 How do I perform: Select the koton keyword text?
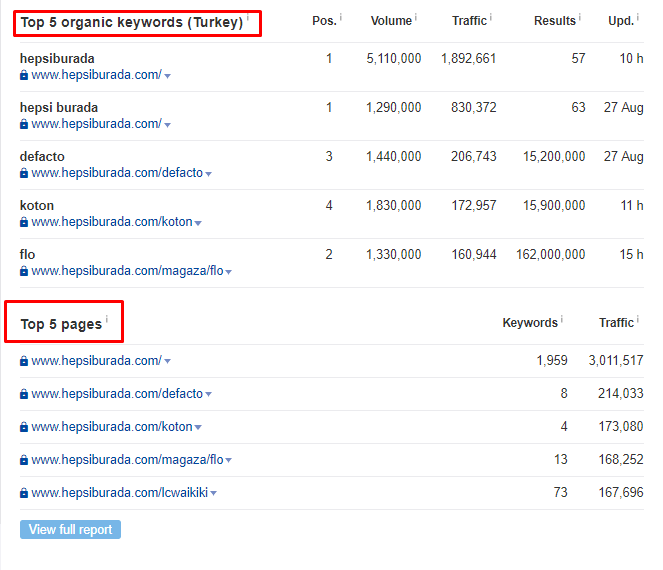coord(37,206)
